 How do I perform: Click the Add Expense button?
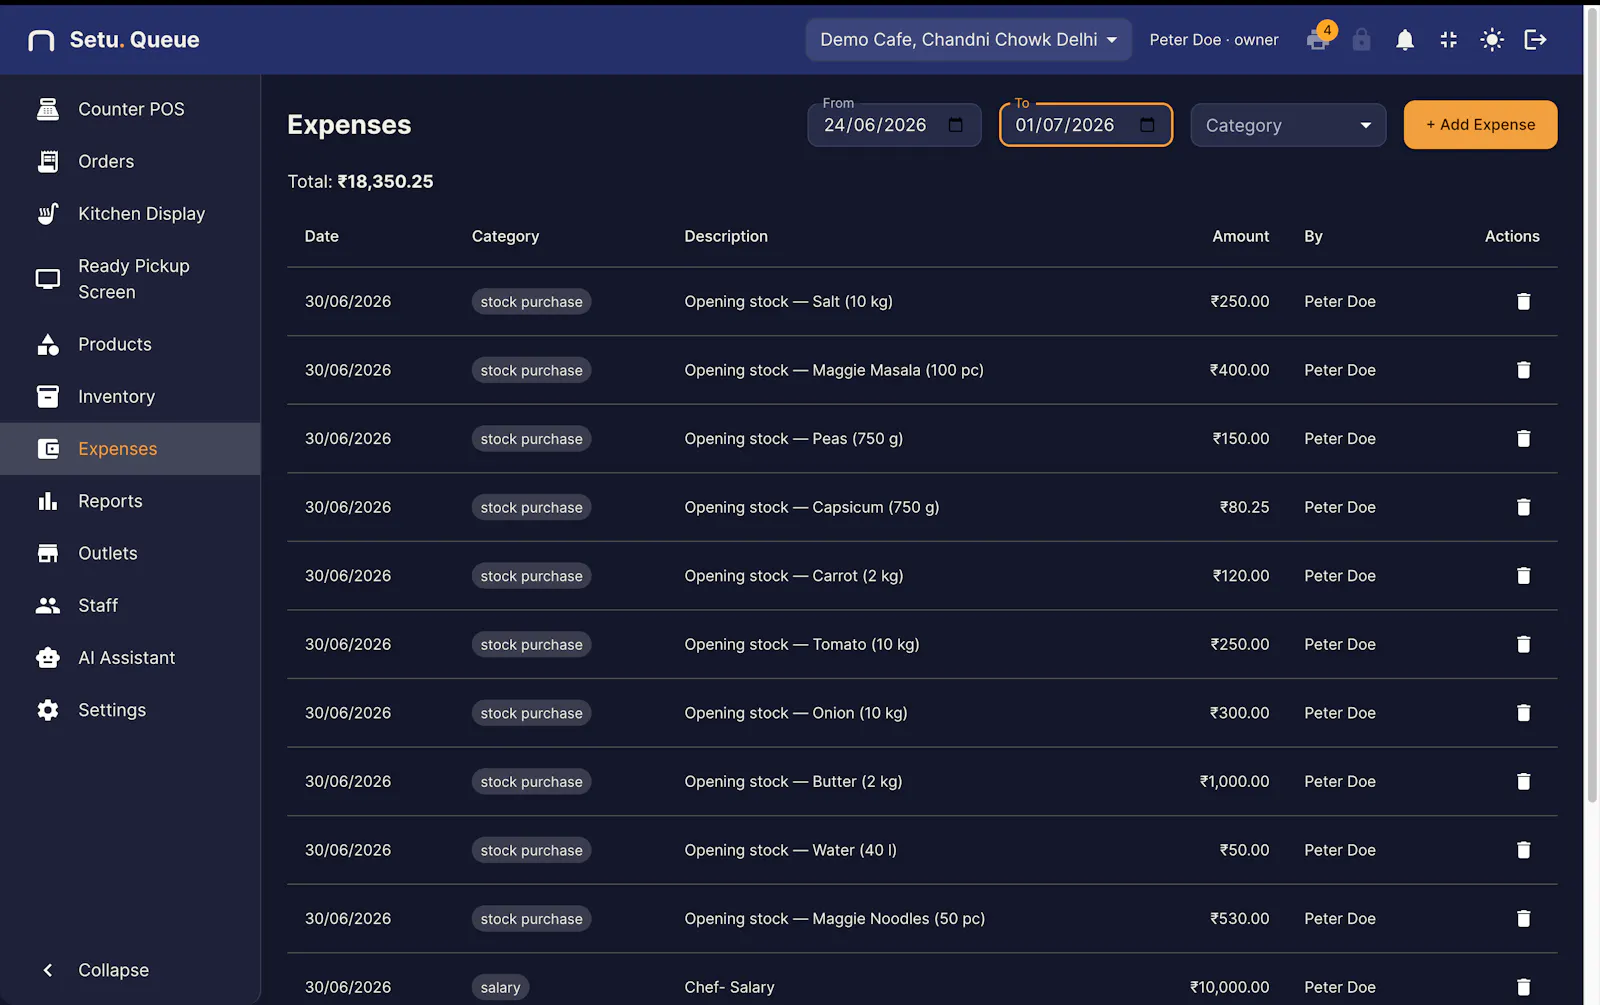[x=1480, y=125]
